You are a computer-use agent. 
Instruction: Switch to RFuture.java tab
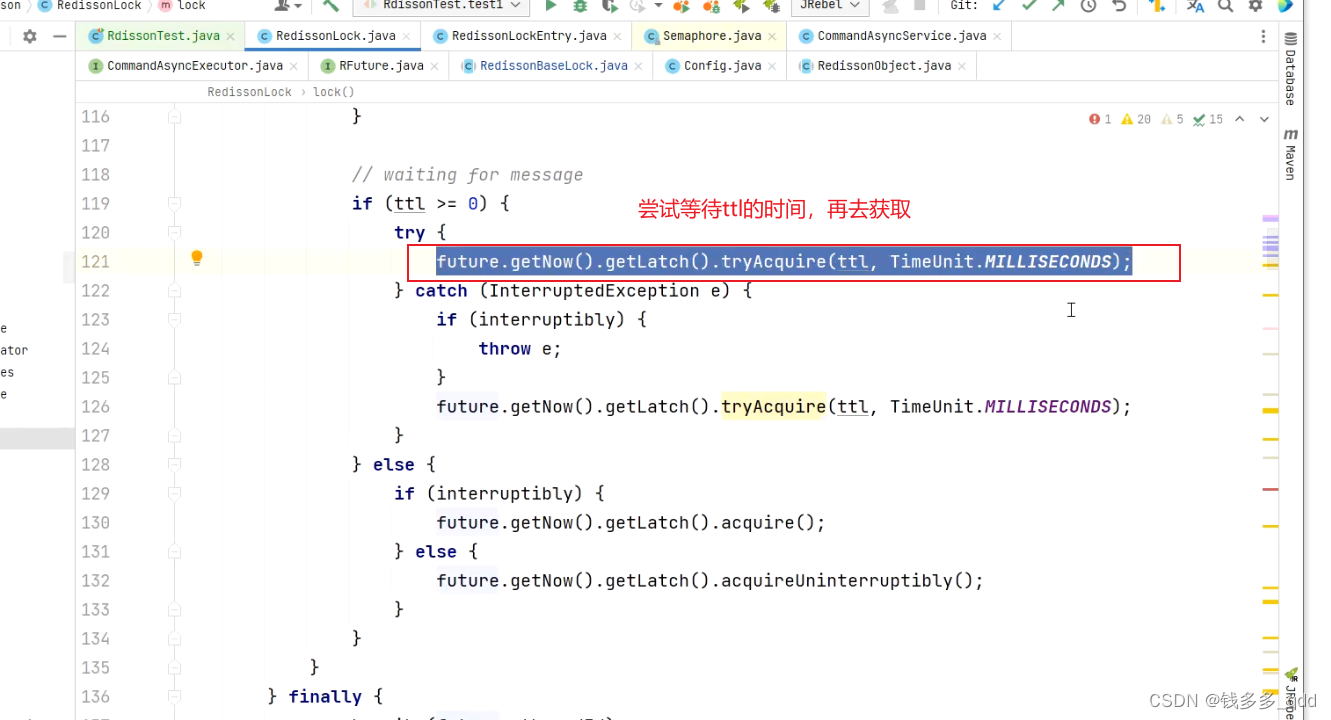coord(381,66)
